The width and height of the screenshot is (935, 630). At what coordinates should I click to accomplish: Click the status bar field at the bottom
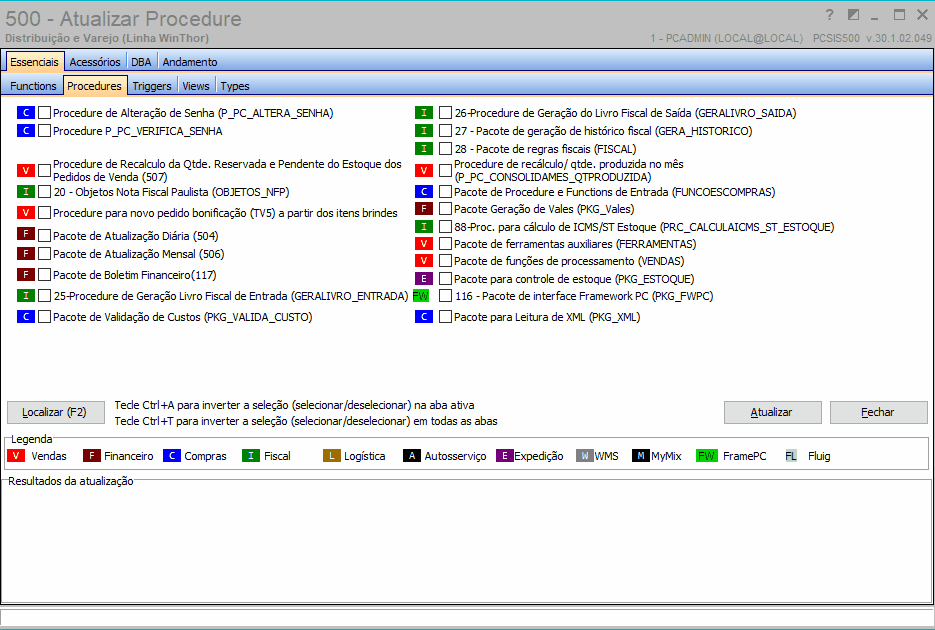[467, 617]
